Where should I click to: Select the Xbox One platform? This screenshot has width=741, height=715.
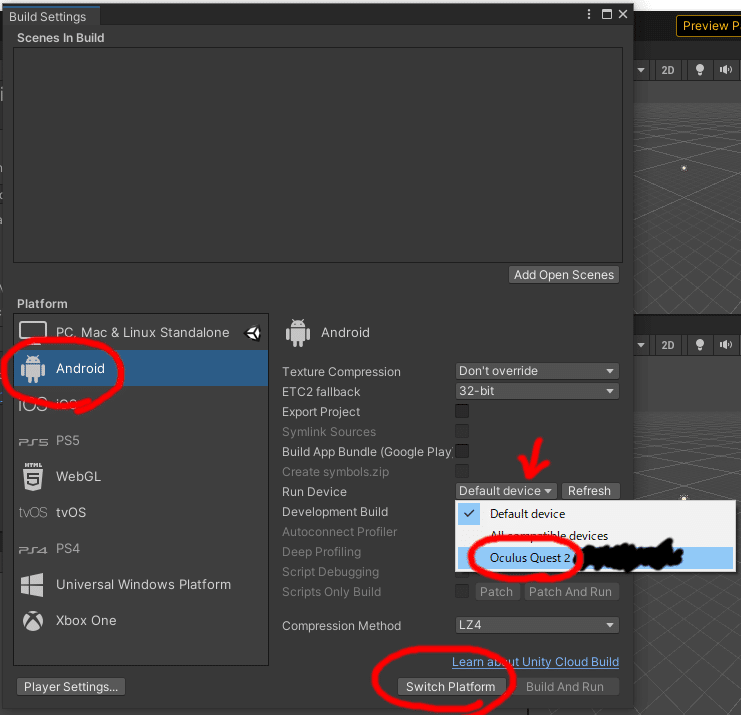[141, 620]
